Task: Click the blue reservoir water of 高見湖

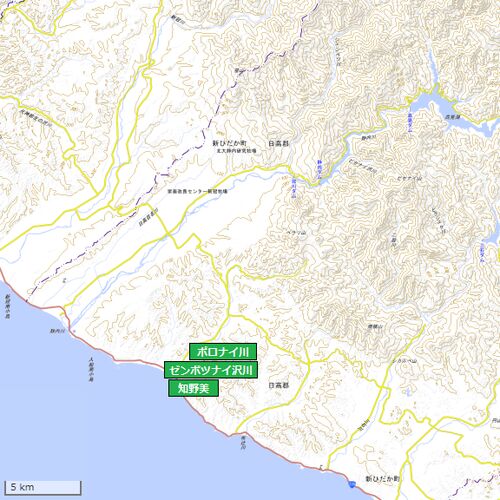Action: [428, 105]
